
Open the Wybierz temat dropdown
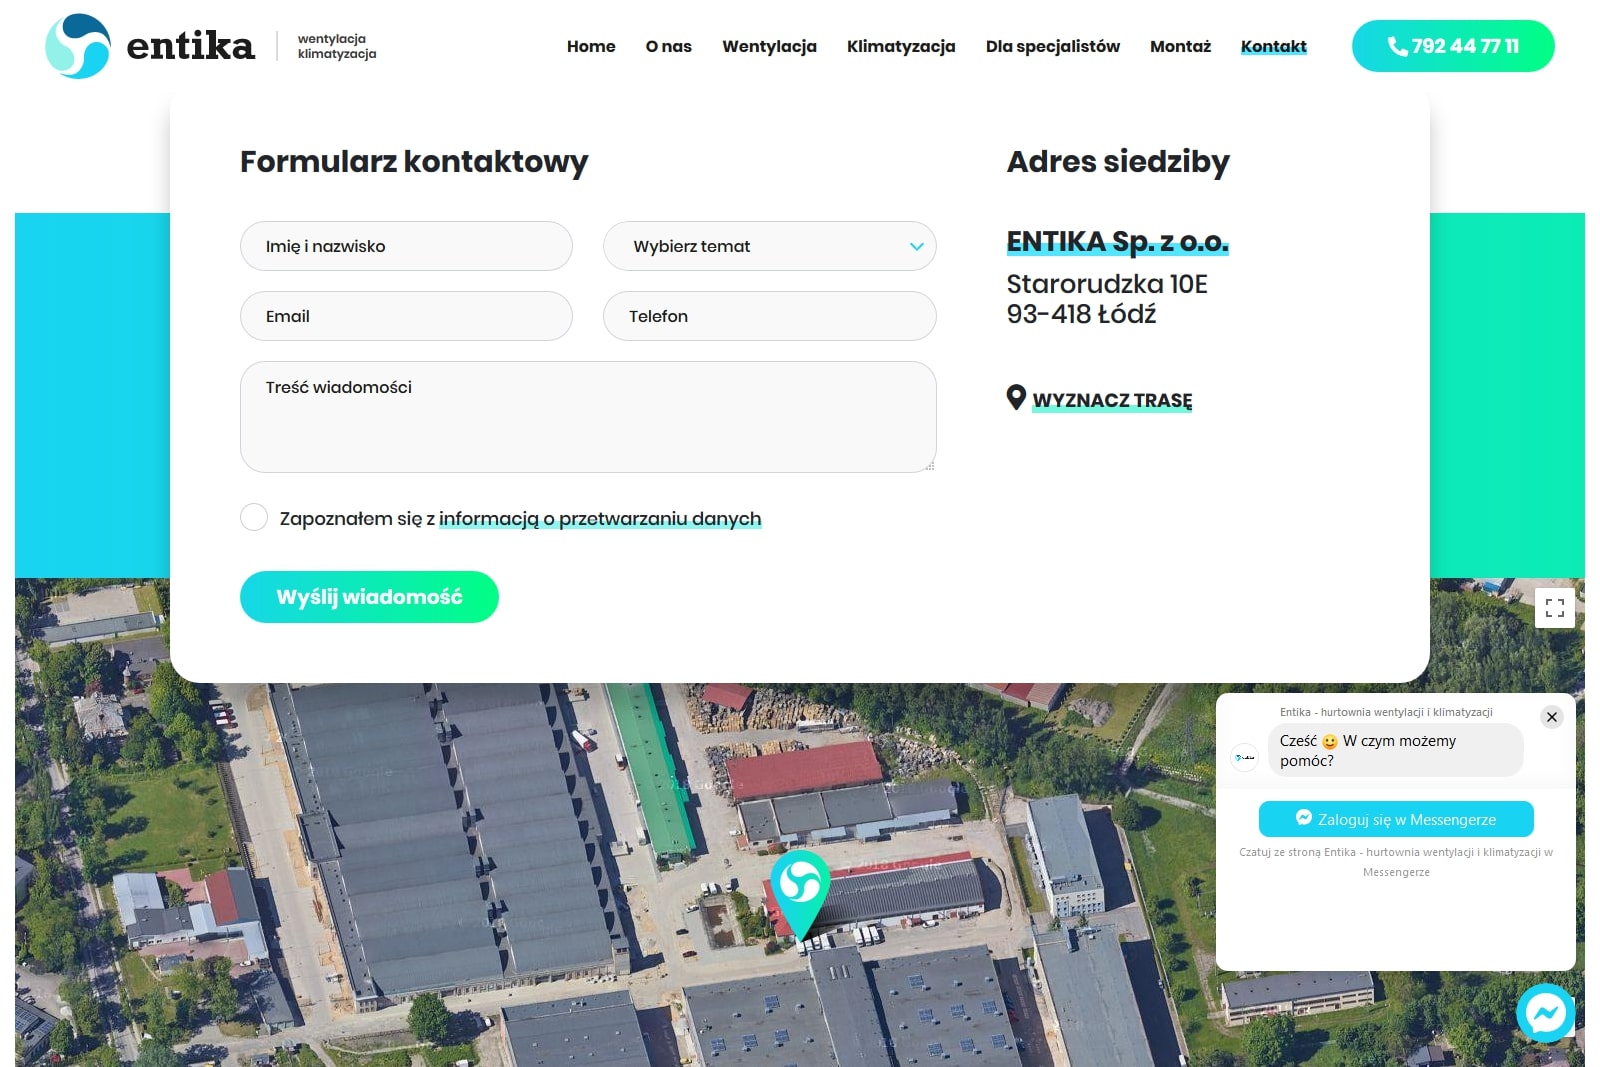click(769, 246)
